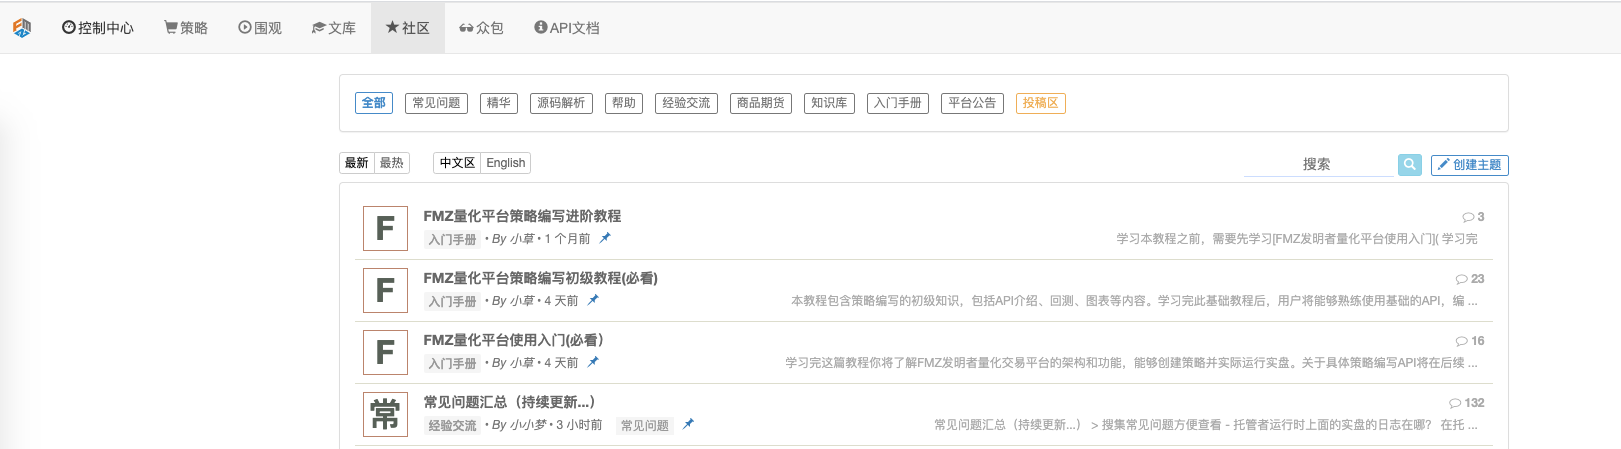
Task: Go to 策略 navigation menu item
Action: (186, 28)
